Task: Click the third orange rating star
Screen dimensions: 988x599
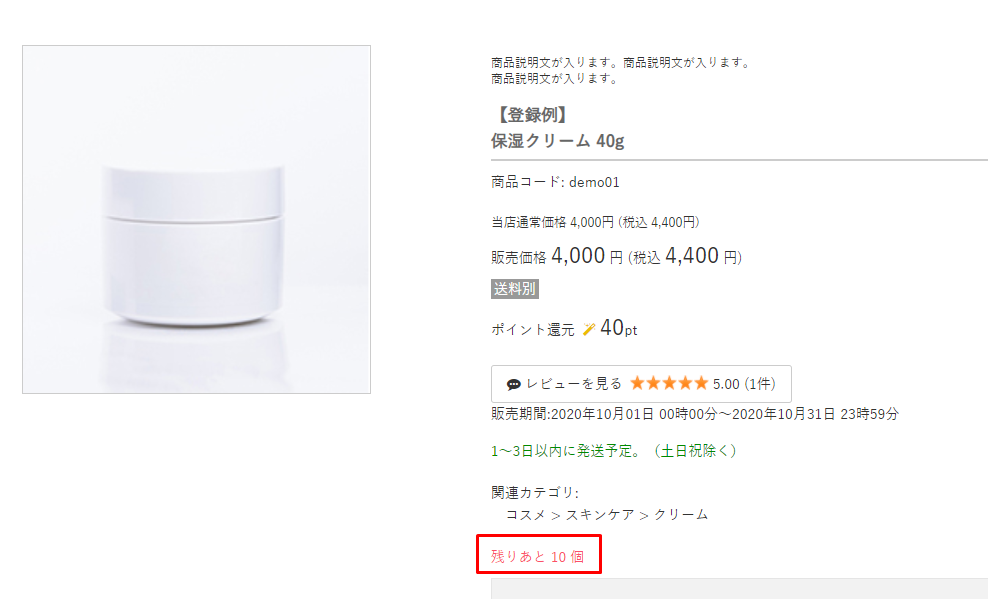Action: (x=669, y=383)
